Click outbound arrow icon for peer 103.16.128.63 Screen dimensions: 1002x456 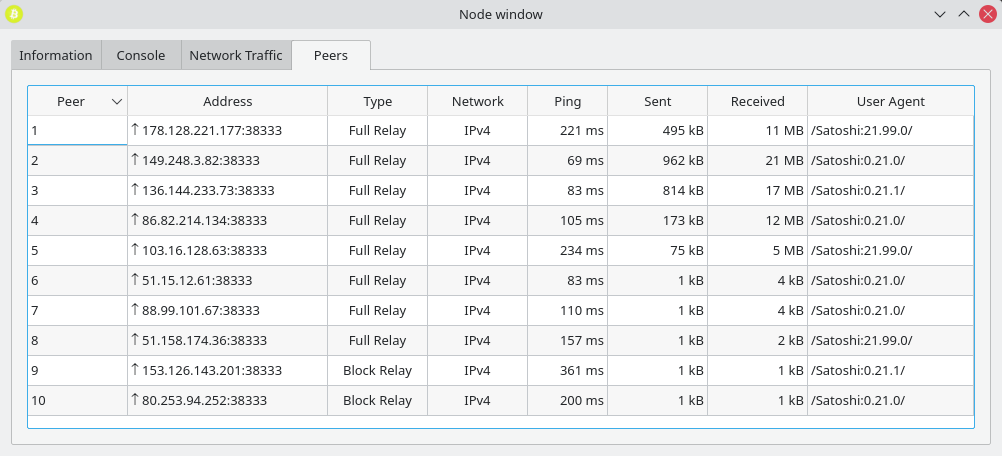pos(136,250)
